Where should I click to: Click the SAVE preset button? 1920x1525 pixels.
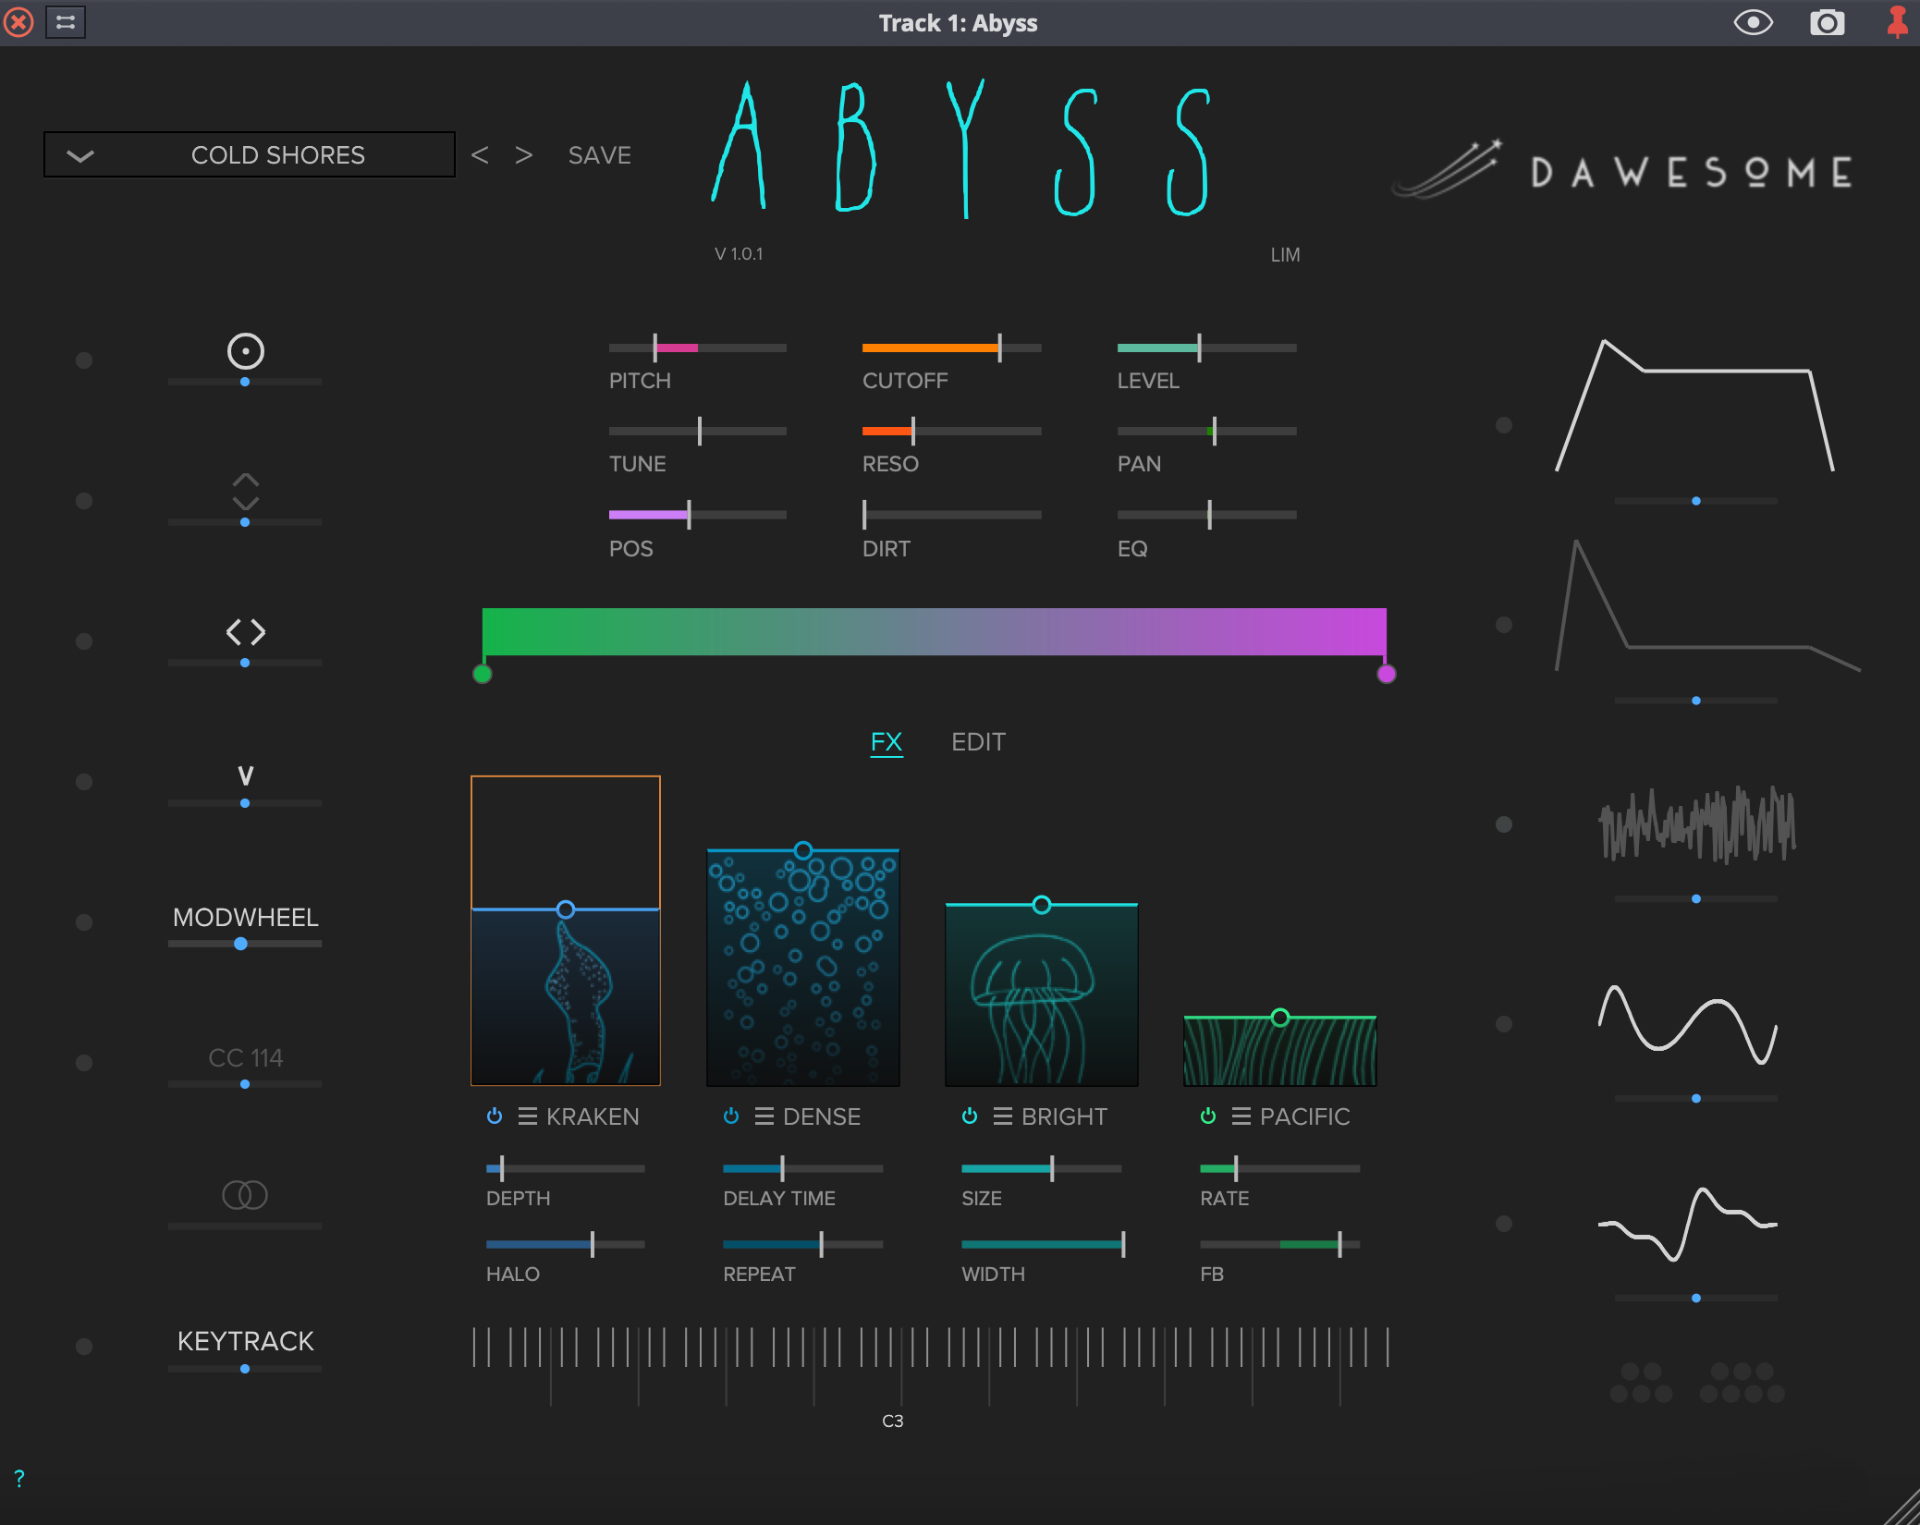[x=599, y=155]
